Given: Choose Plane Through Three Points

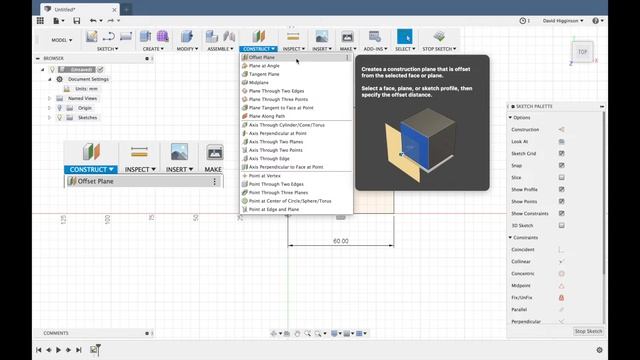Looking at the screenshot, I should (296, 99).
